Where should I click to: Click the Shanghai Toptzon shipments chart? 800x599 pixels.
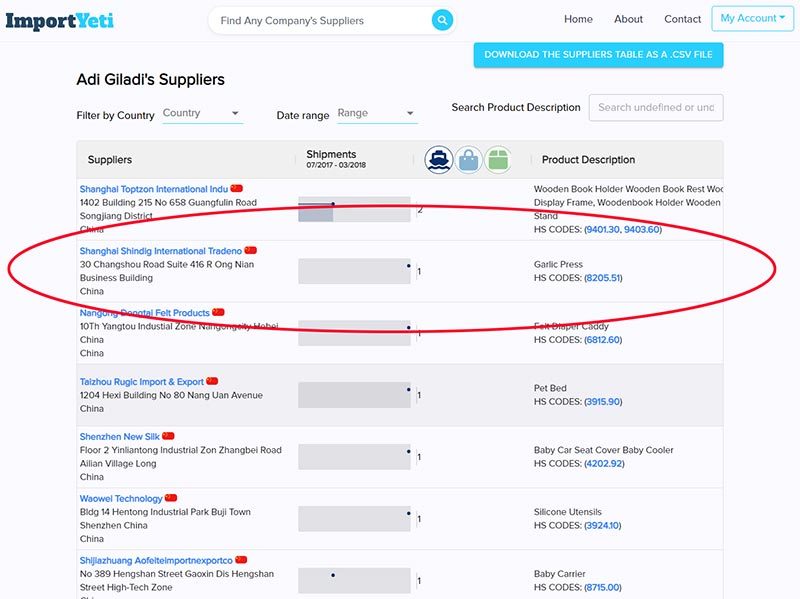point(354,209)
